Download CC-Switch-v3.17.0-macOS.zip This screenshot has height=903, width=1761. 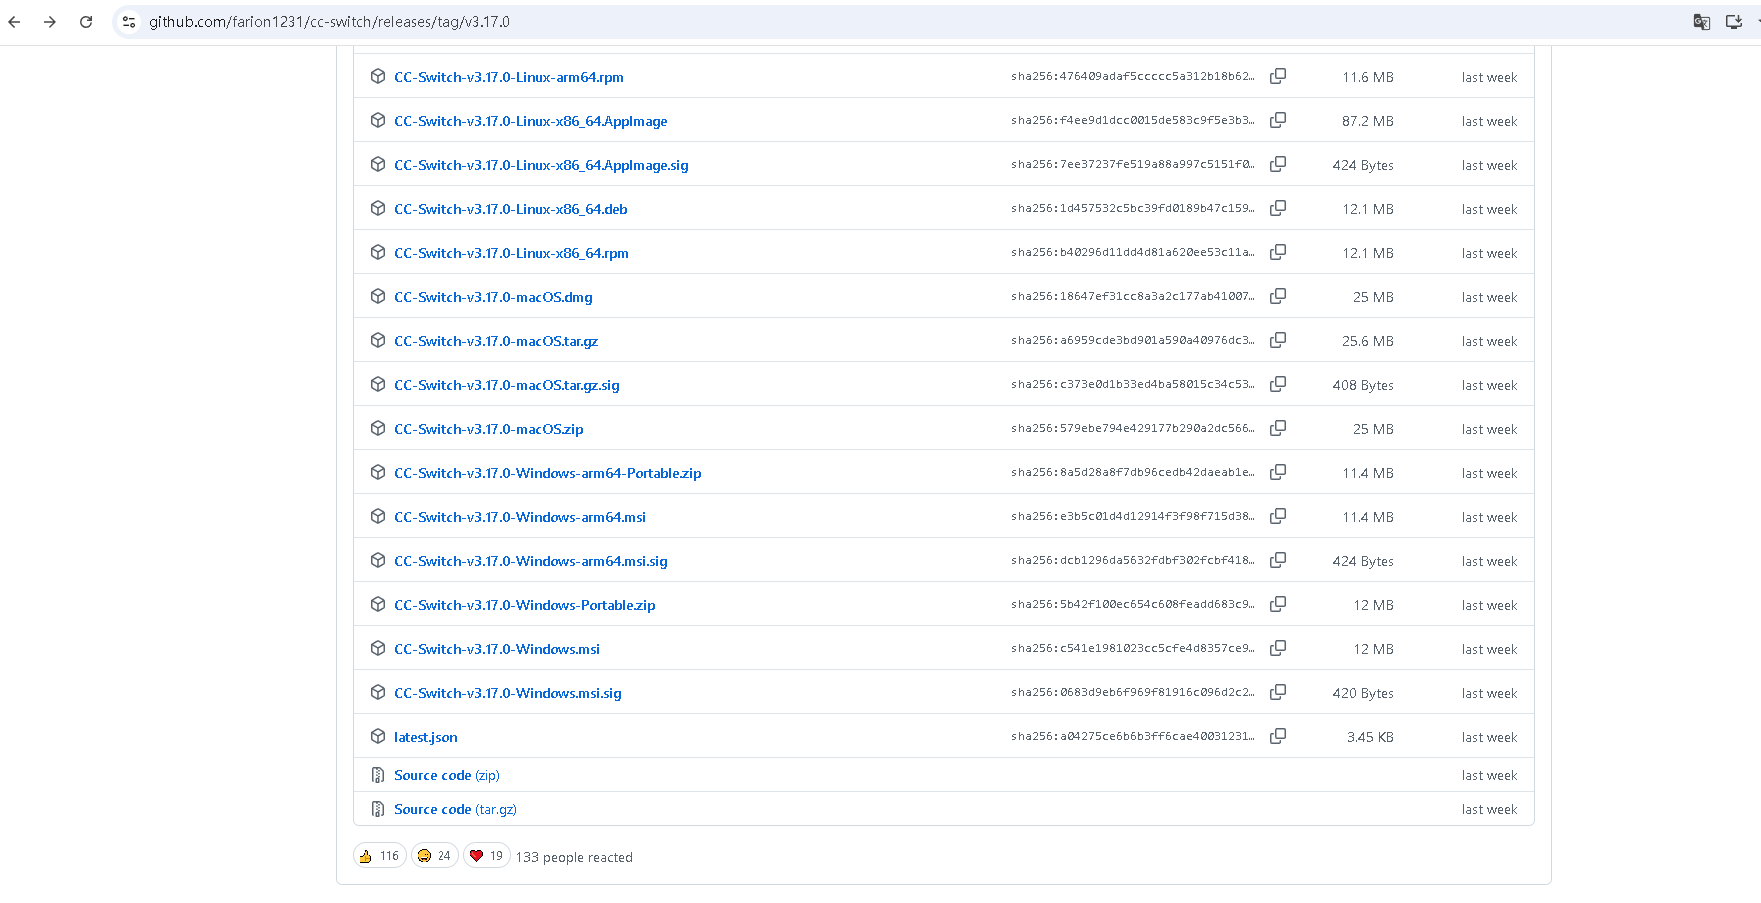488,429
